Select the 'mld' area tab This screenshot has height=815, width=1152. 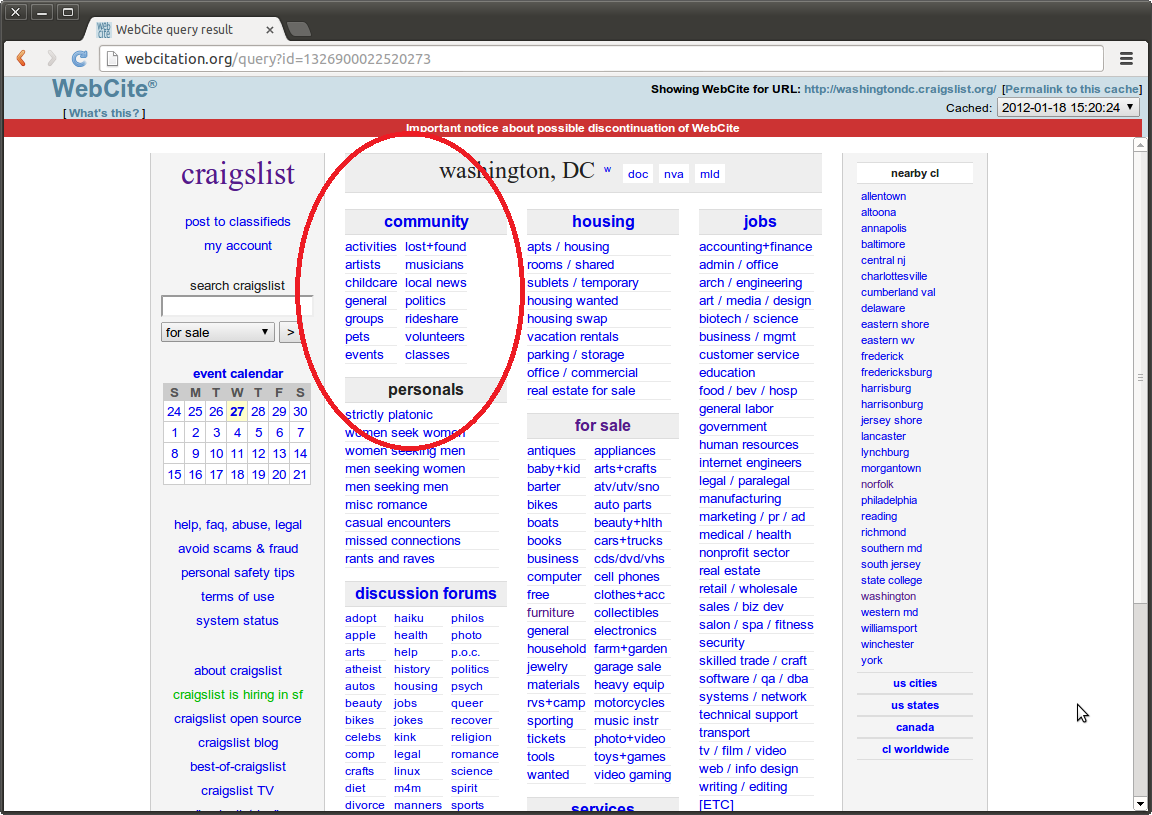pos(709,174)
